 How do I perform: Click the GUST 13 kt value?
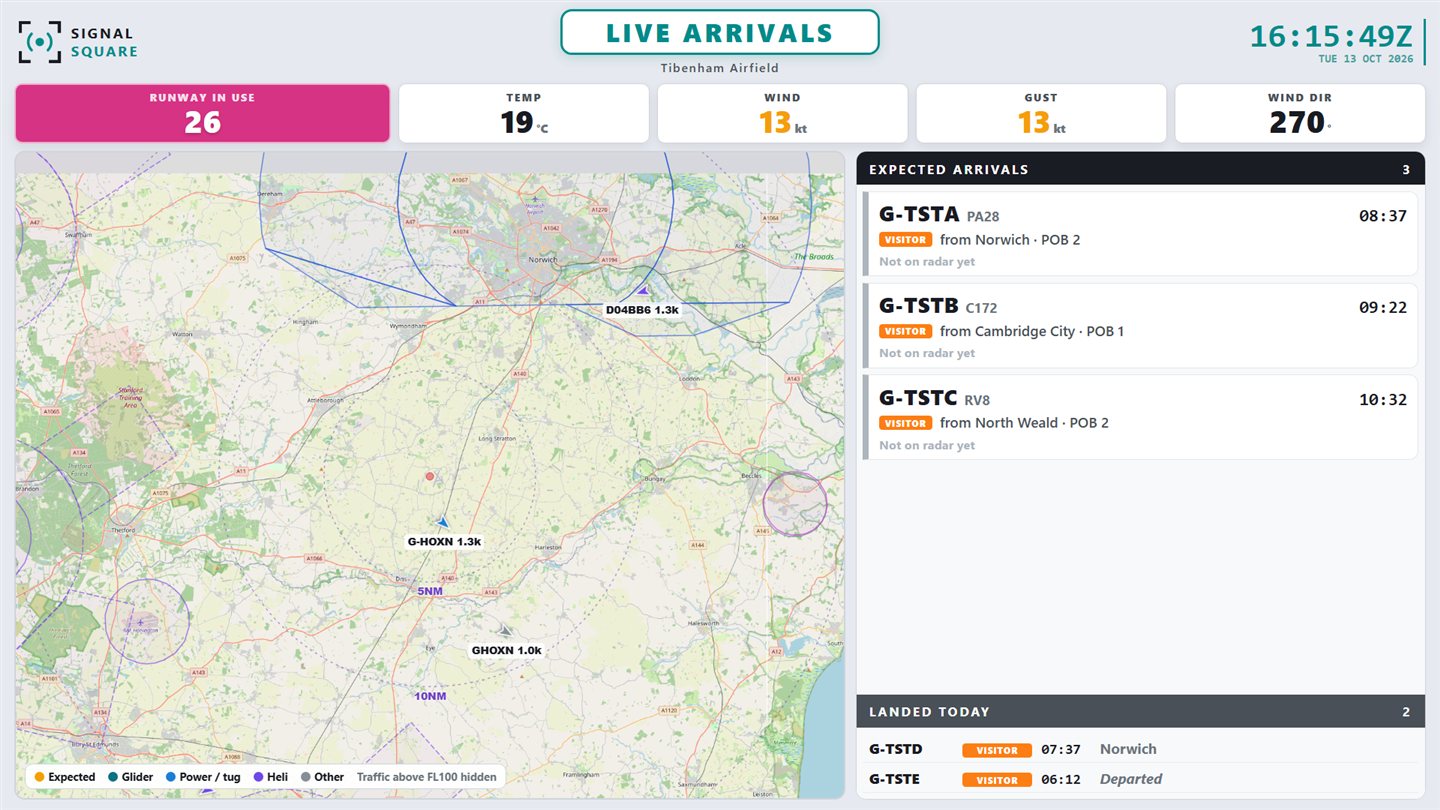[1041, 122]
